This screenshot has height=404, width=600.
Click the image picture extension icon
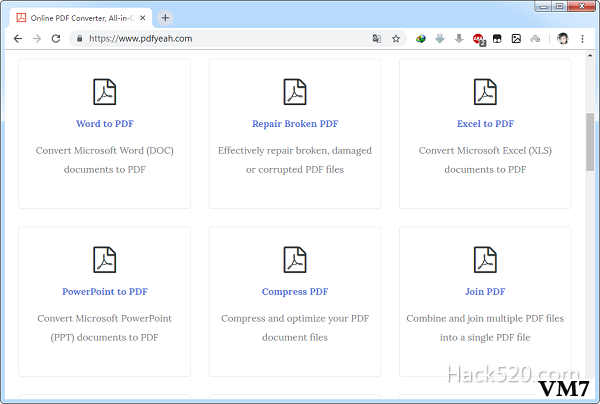point(516,39)
